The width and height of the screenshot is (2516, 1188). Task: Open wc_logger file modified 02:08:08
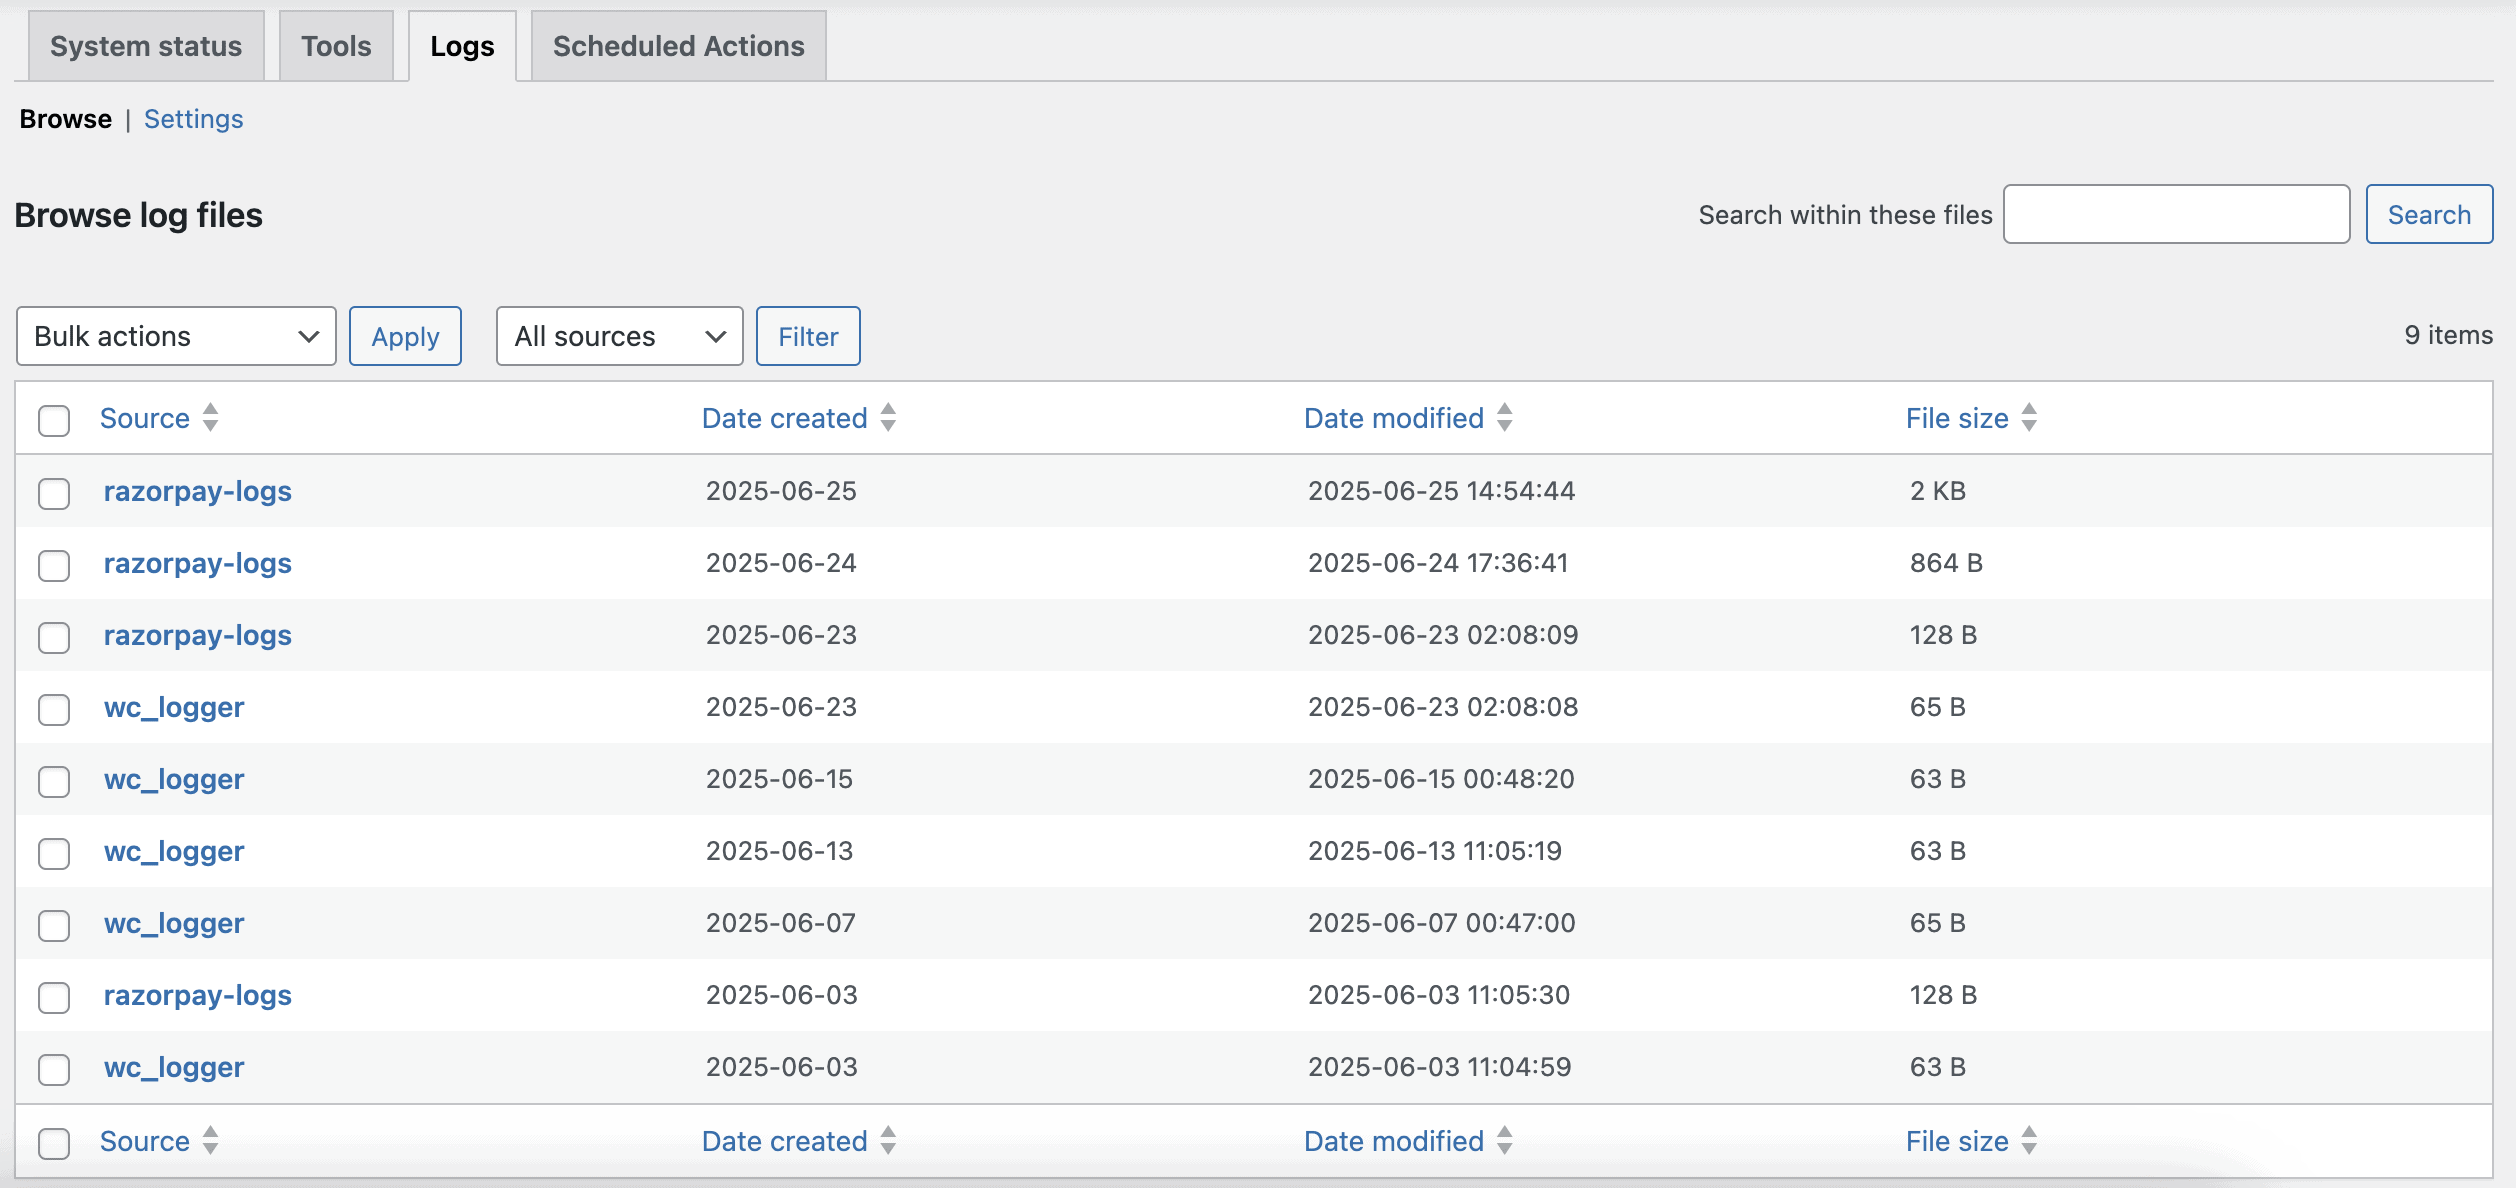pyautogui.click(x=174, y=707)
